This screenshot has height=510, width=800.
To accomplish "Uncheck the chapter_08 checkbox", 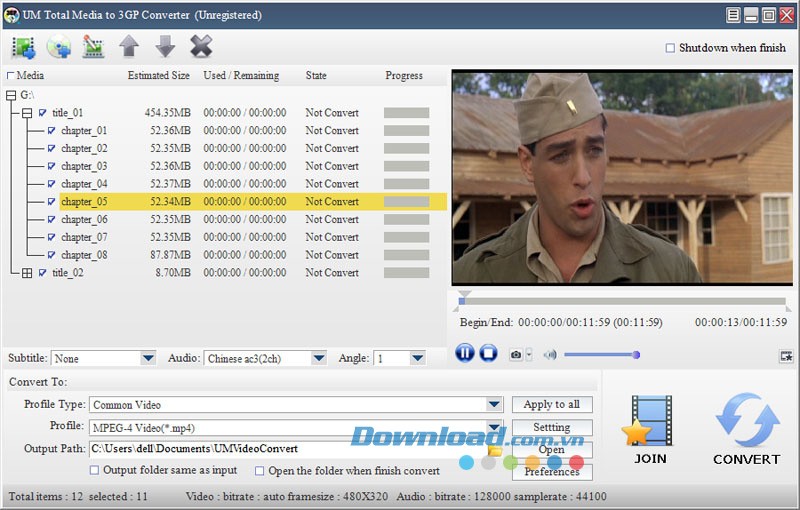I will [x=51, y=254].
